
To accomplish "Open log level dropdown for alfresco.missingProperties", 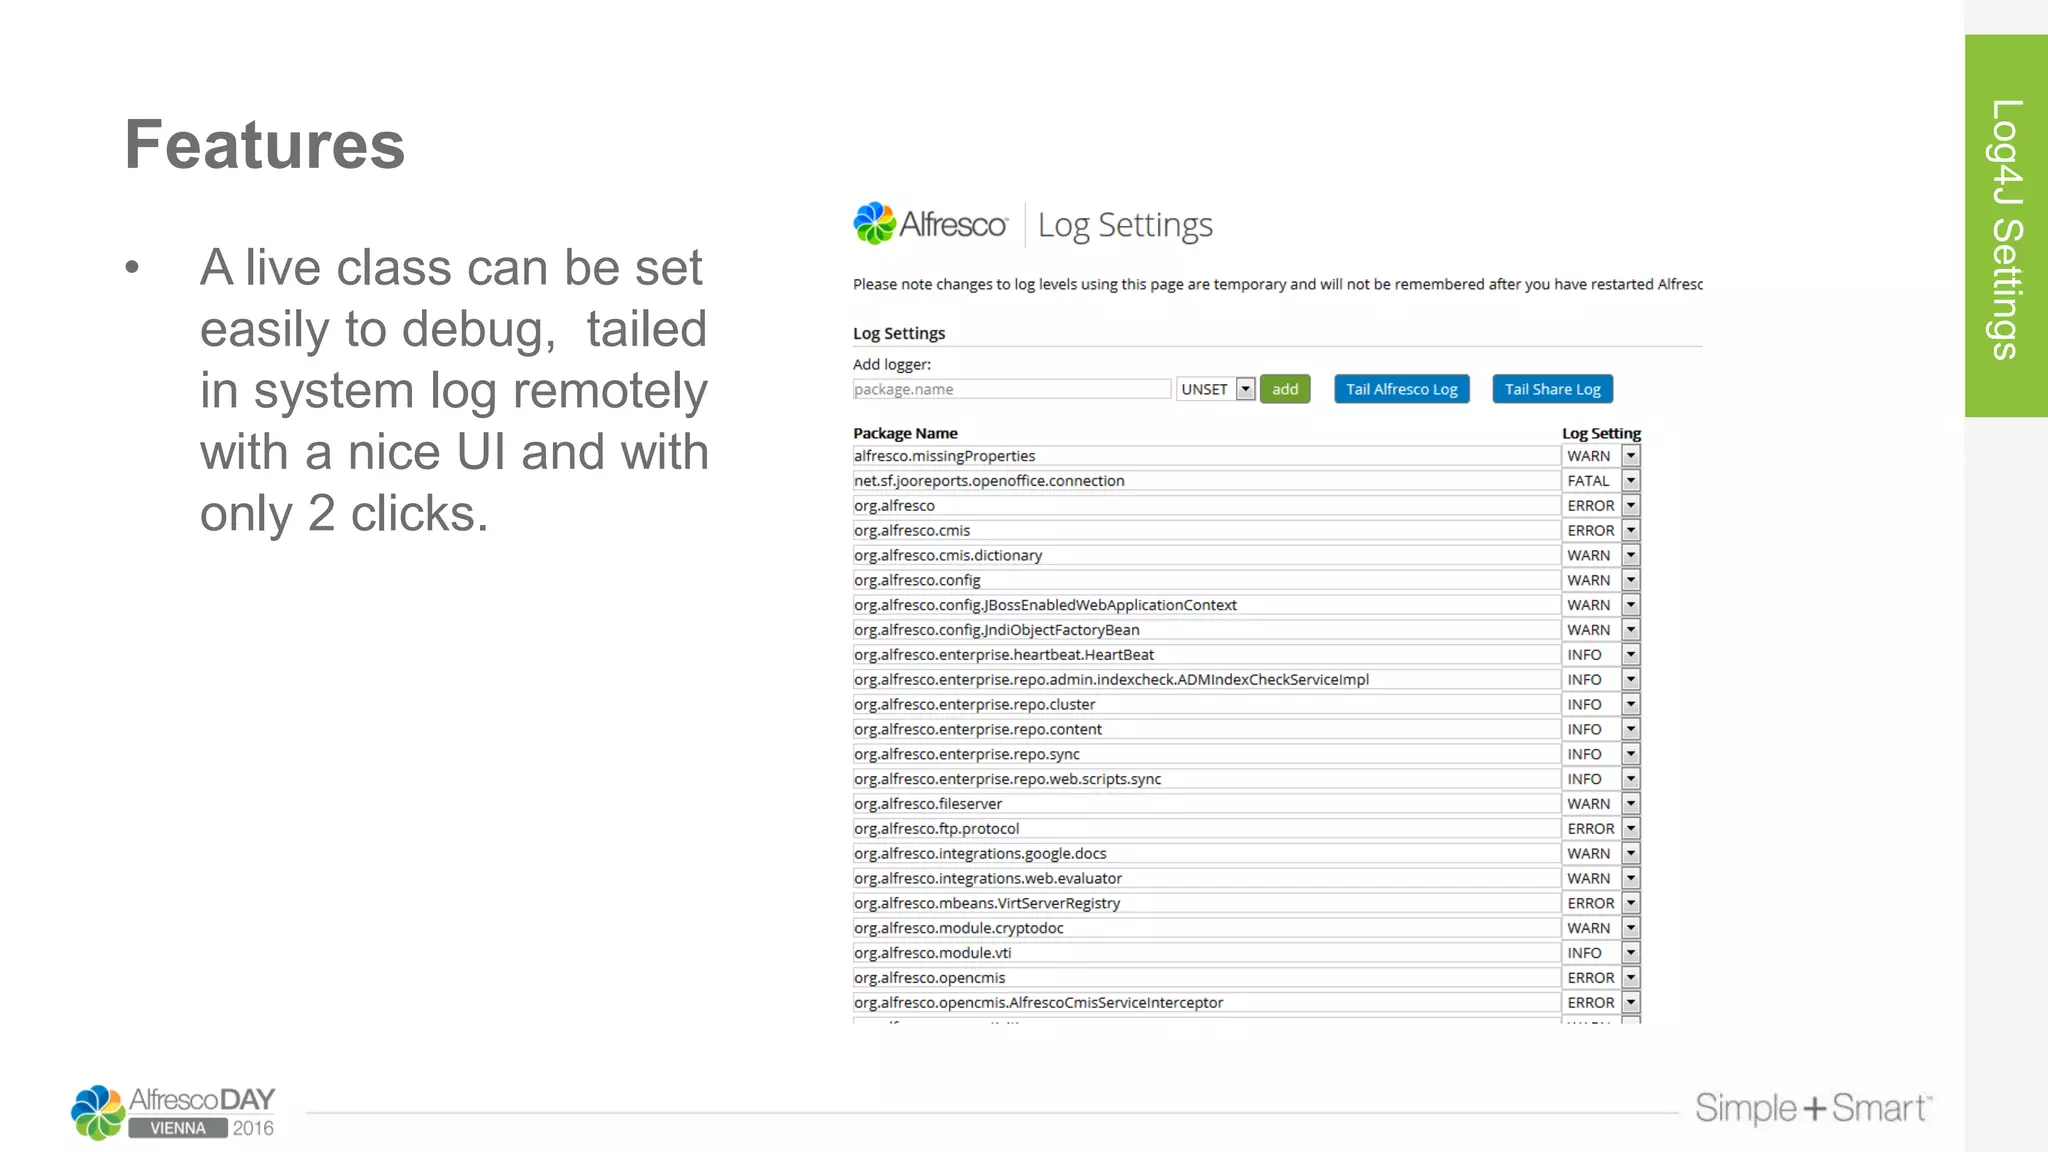I will point(1601,456).
